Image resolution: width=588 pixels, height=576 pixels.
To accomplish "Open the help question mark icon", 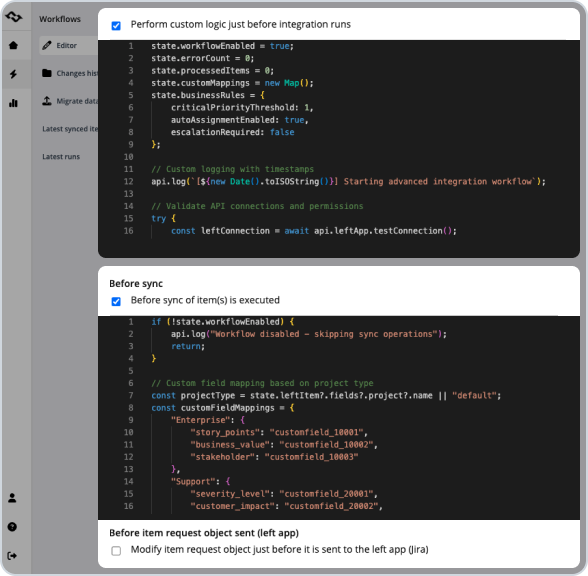I will tap(12, 527).
